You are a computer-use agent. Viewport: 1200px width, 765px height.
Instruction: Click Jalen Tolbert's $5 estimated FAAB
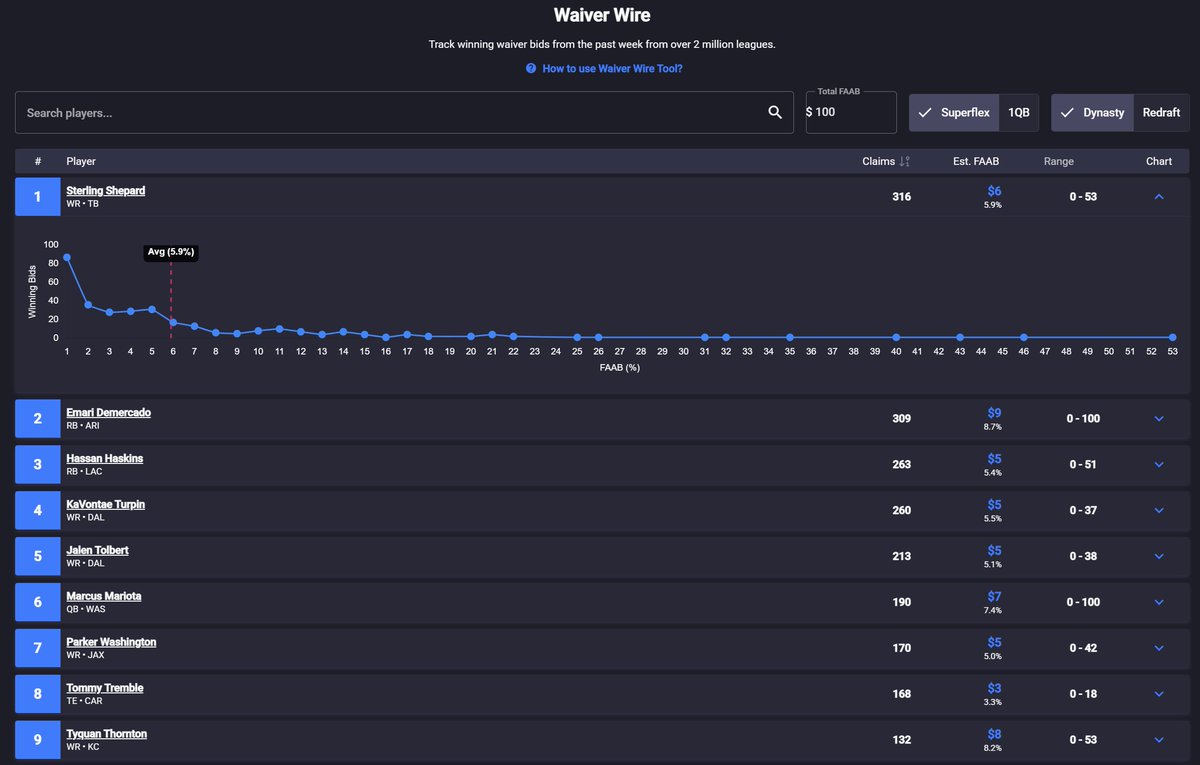(x=994, y=550)
